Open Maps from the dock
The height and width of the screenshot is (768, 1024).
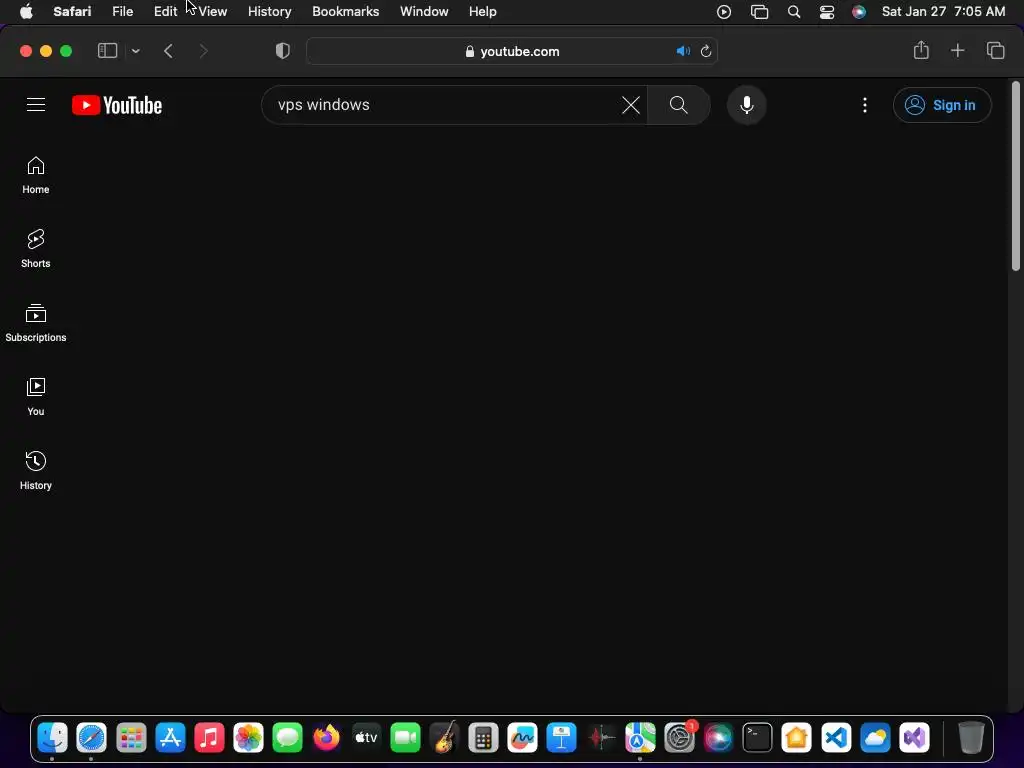point(640,738)
